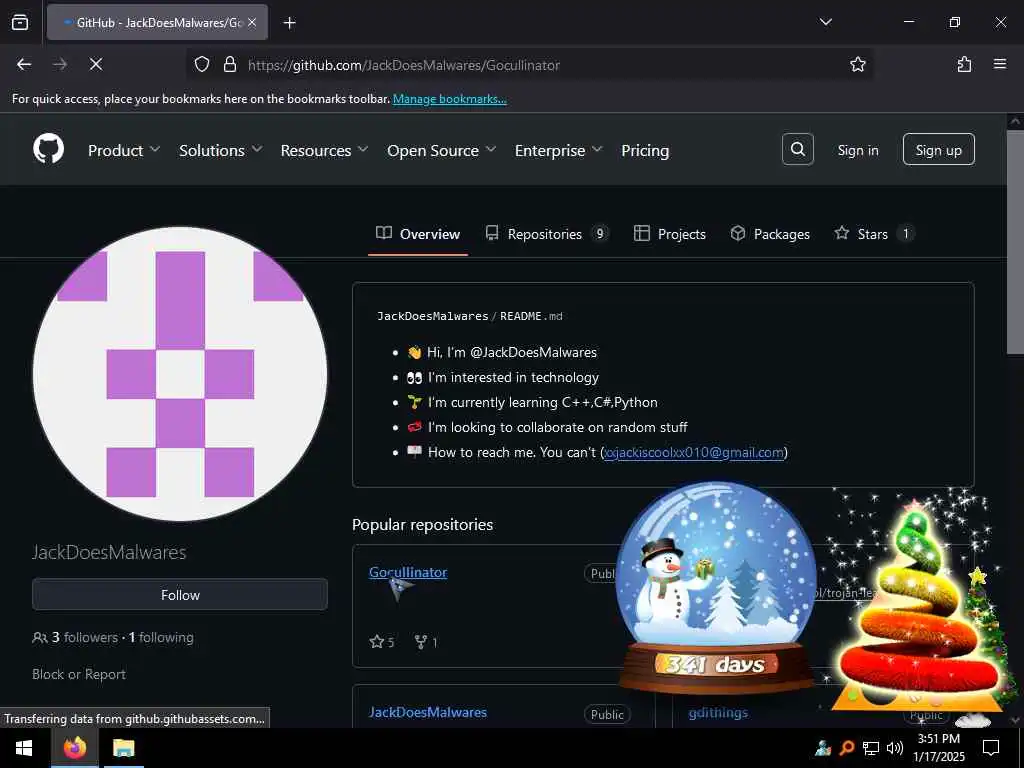
Task: Bookmark this page with the star icon
Action: [x=857, y=64]
